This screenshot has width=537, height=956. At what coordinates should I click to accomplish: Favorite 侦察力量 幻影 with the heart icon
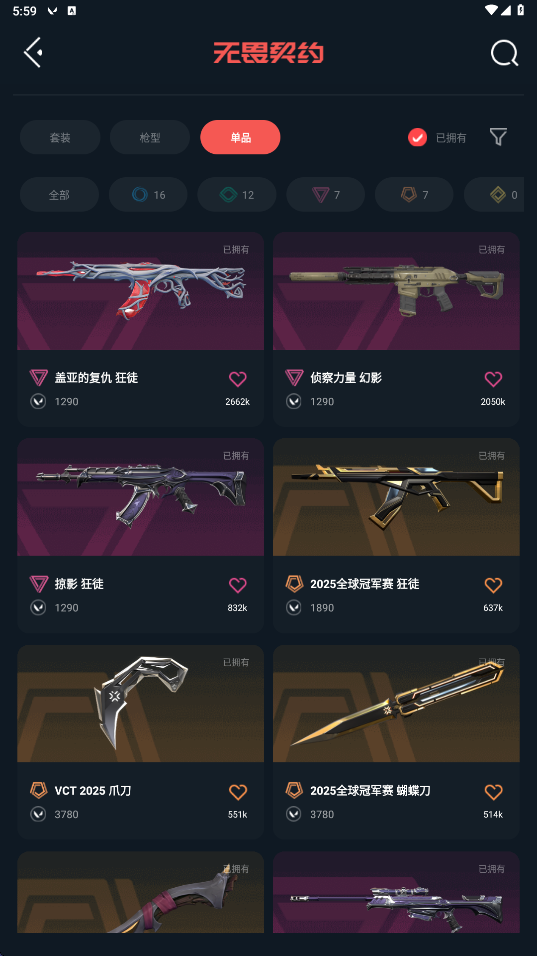tap(493, 379)
